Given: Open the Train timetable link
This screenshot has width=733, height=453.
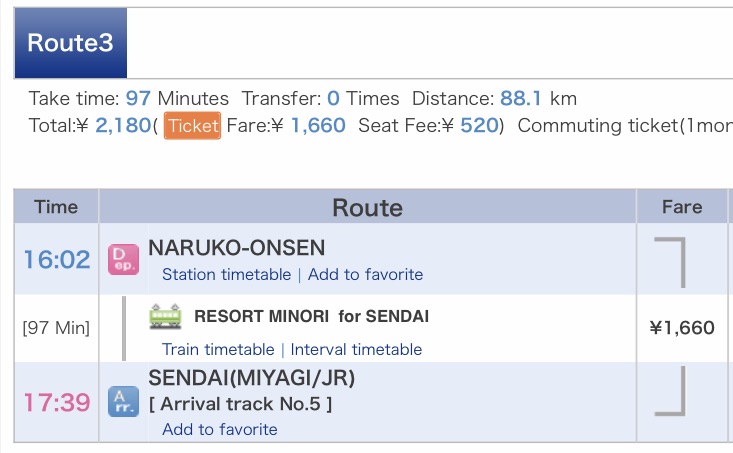Looking at the screenshot, I should [x=218, y=349].
